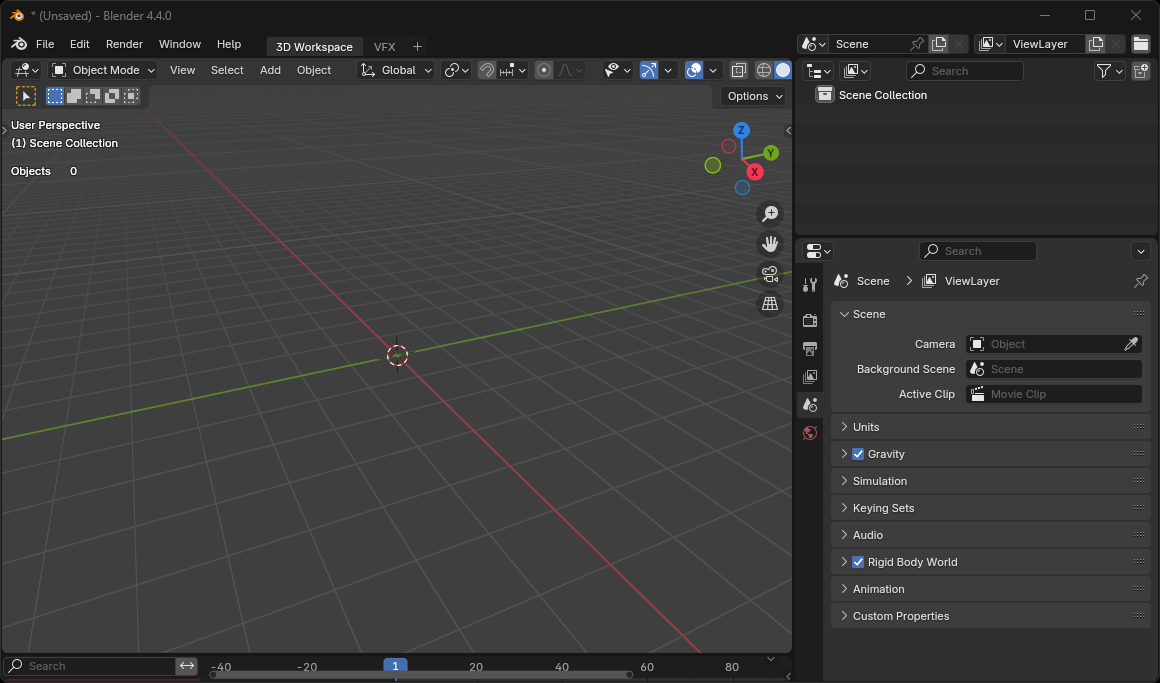The image size is (1160, 683).
Task: Switch viewport to wireframe shading
Action: (763, 70)
